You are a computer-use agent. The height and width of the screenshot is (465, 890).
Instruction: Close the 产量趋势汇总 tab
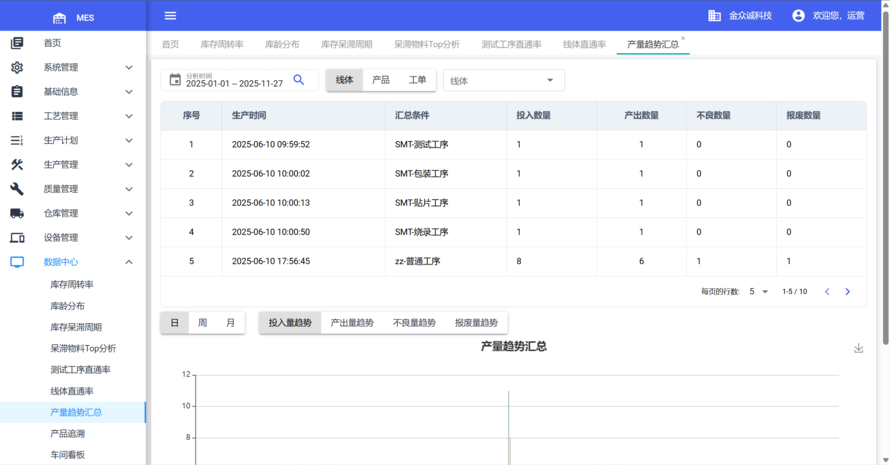pos(683,39)
